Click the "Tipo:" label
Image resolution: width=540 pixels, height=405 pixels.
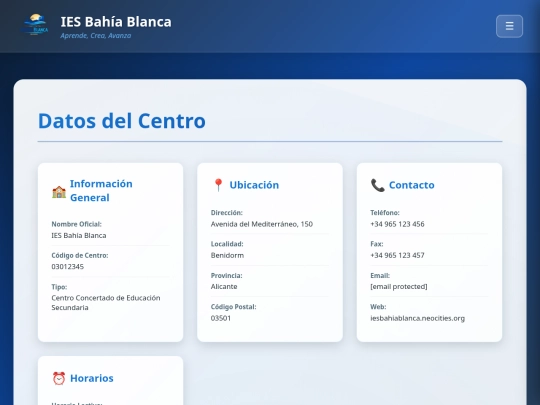pyautogui.click(x=59, y=287)
